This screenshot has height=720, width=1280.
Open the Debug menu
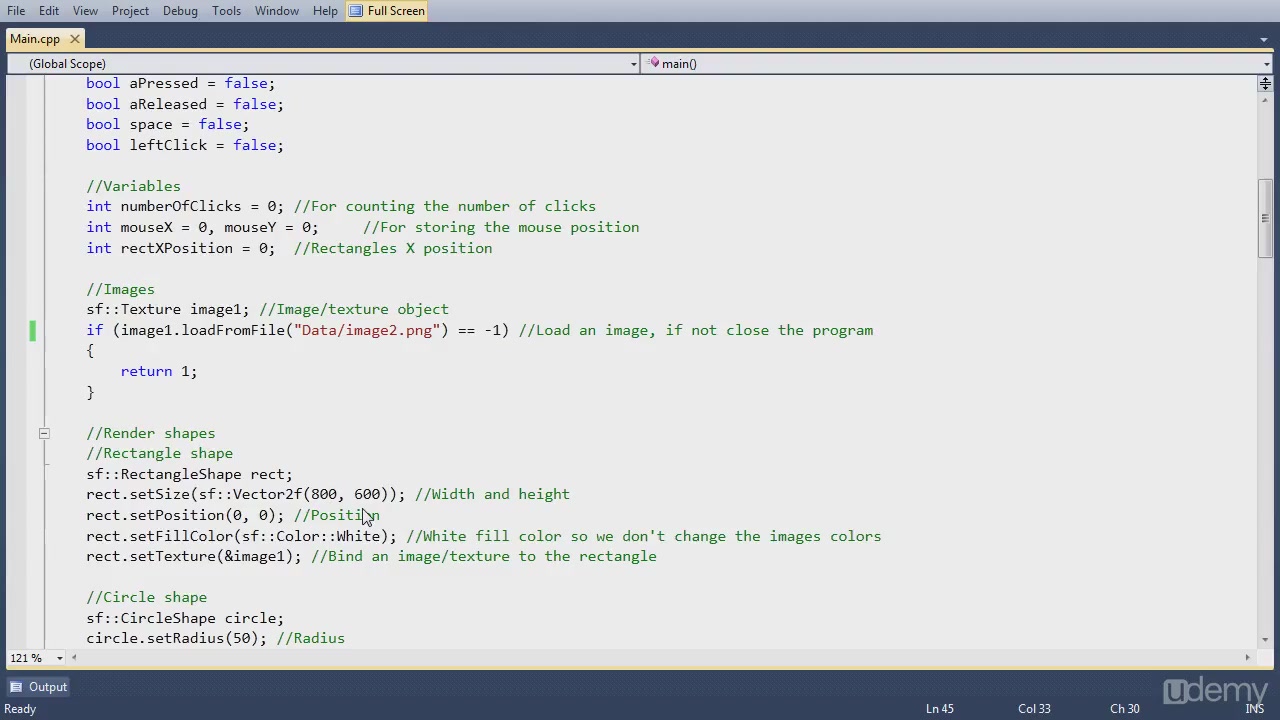(180, 11)
